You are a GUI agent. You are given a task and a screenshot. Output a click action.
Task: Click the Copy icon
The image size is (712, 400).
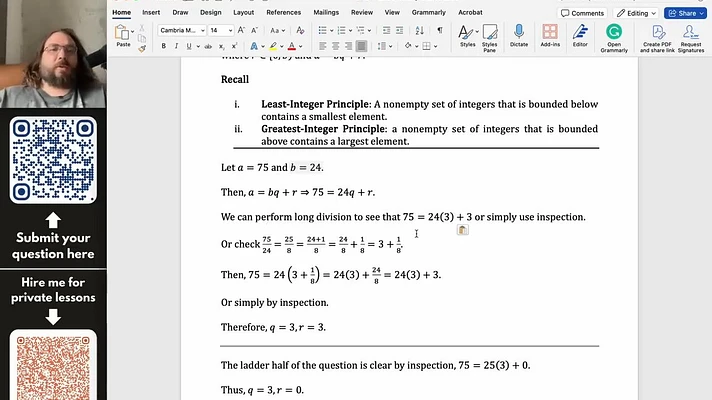[142, 39]
